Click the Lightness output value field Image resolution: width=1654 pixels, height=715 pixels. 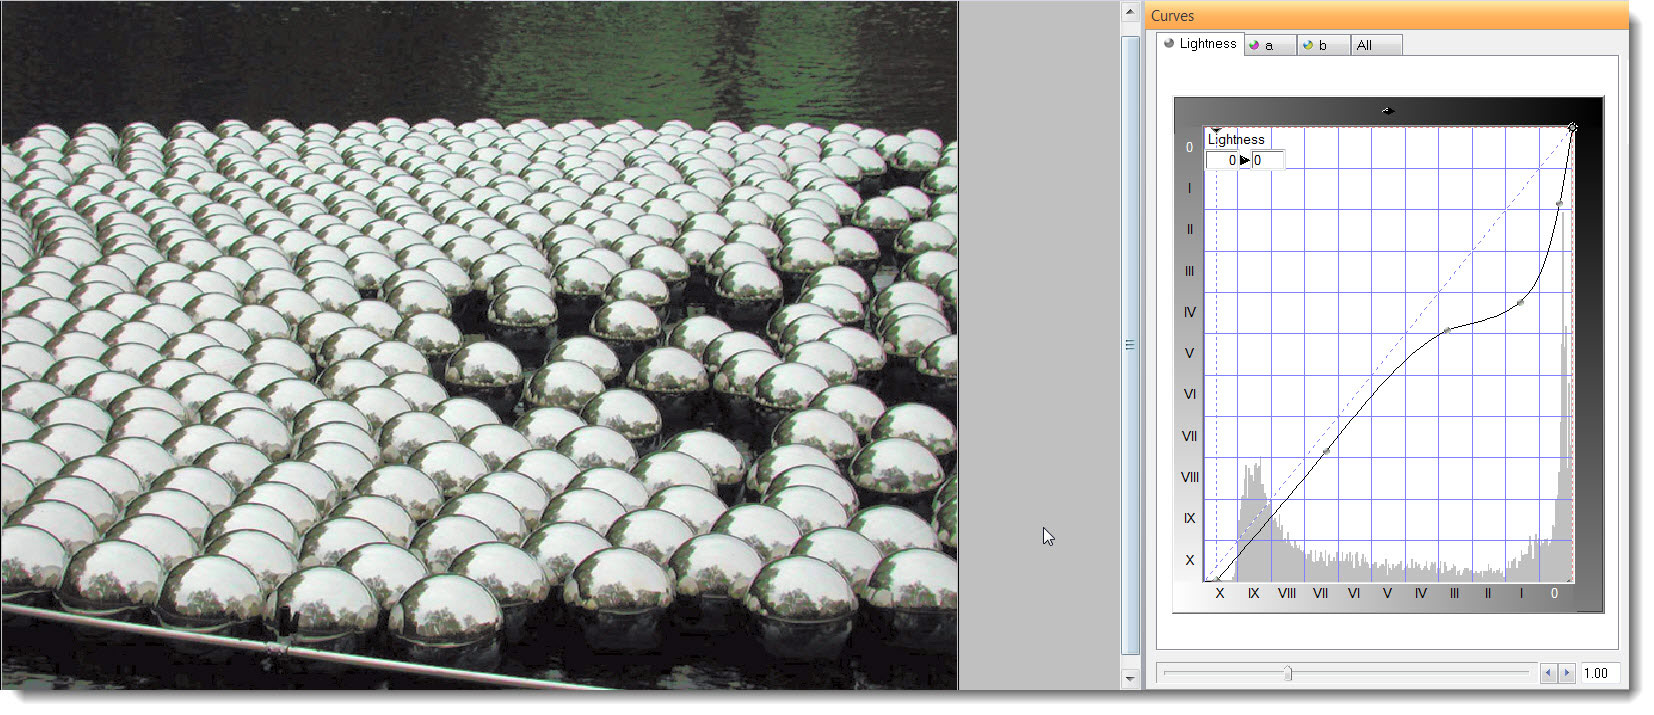tap(1266, 160)
